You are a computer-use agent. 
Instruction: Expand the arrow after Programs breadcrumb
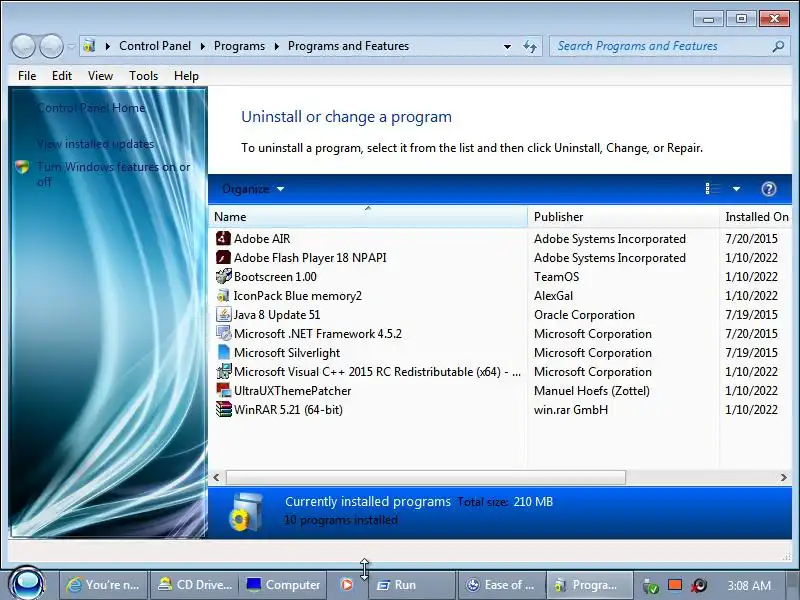pos(277,46)
